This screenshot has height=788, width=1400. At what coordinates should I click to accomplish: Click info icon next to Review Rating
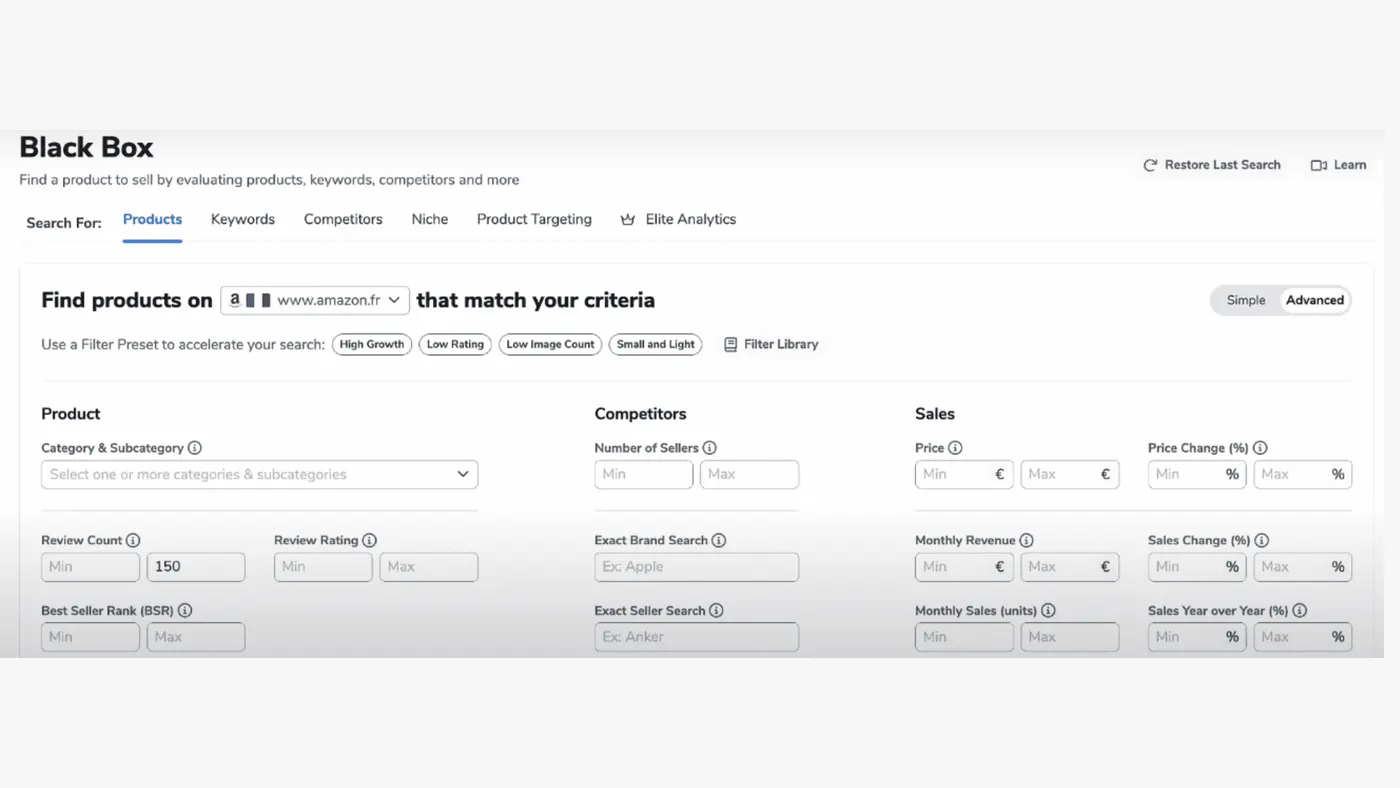click(x=369, y=540)
